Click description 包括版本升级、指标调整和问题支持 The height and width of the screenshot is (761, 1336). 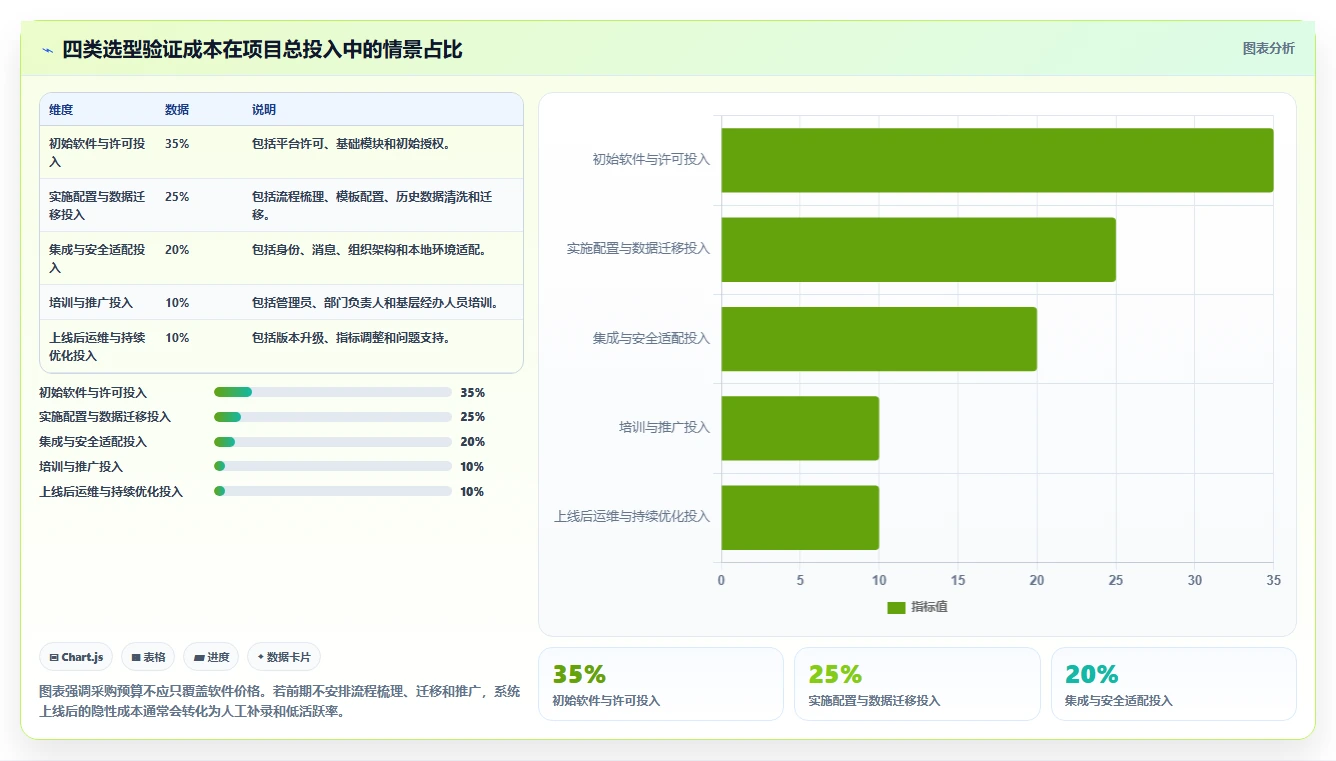[351, 337]
